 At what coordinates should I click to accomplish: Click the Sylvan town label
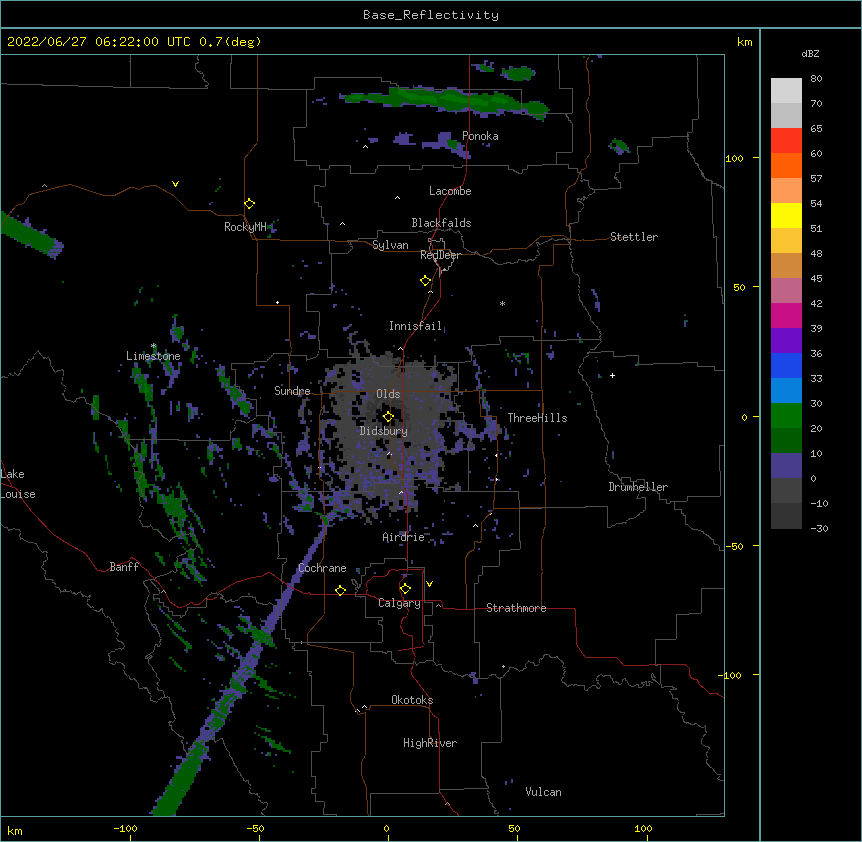coord(390,245)
